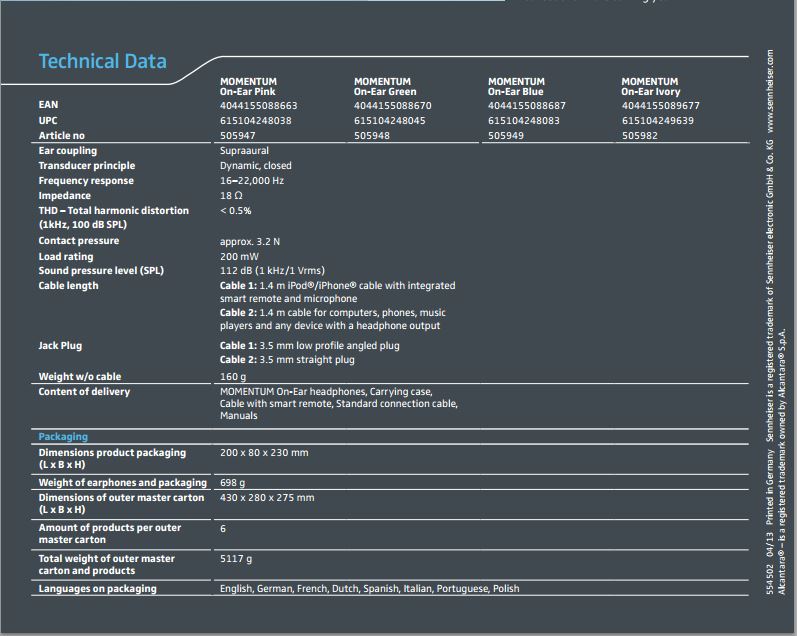Select the MOMENTUM On-Ear Pink column header

coord(248,86)
